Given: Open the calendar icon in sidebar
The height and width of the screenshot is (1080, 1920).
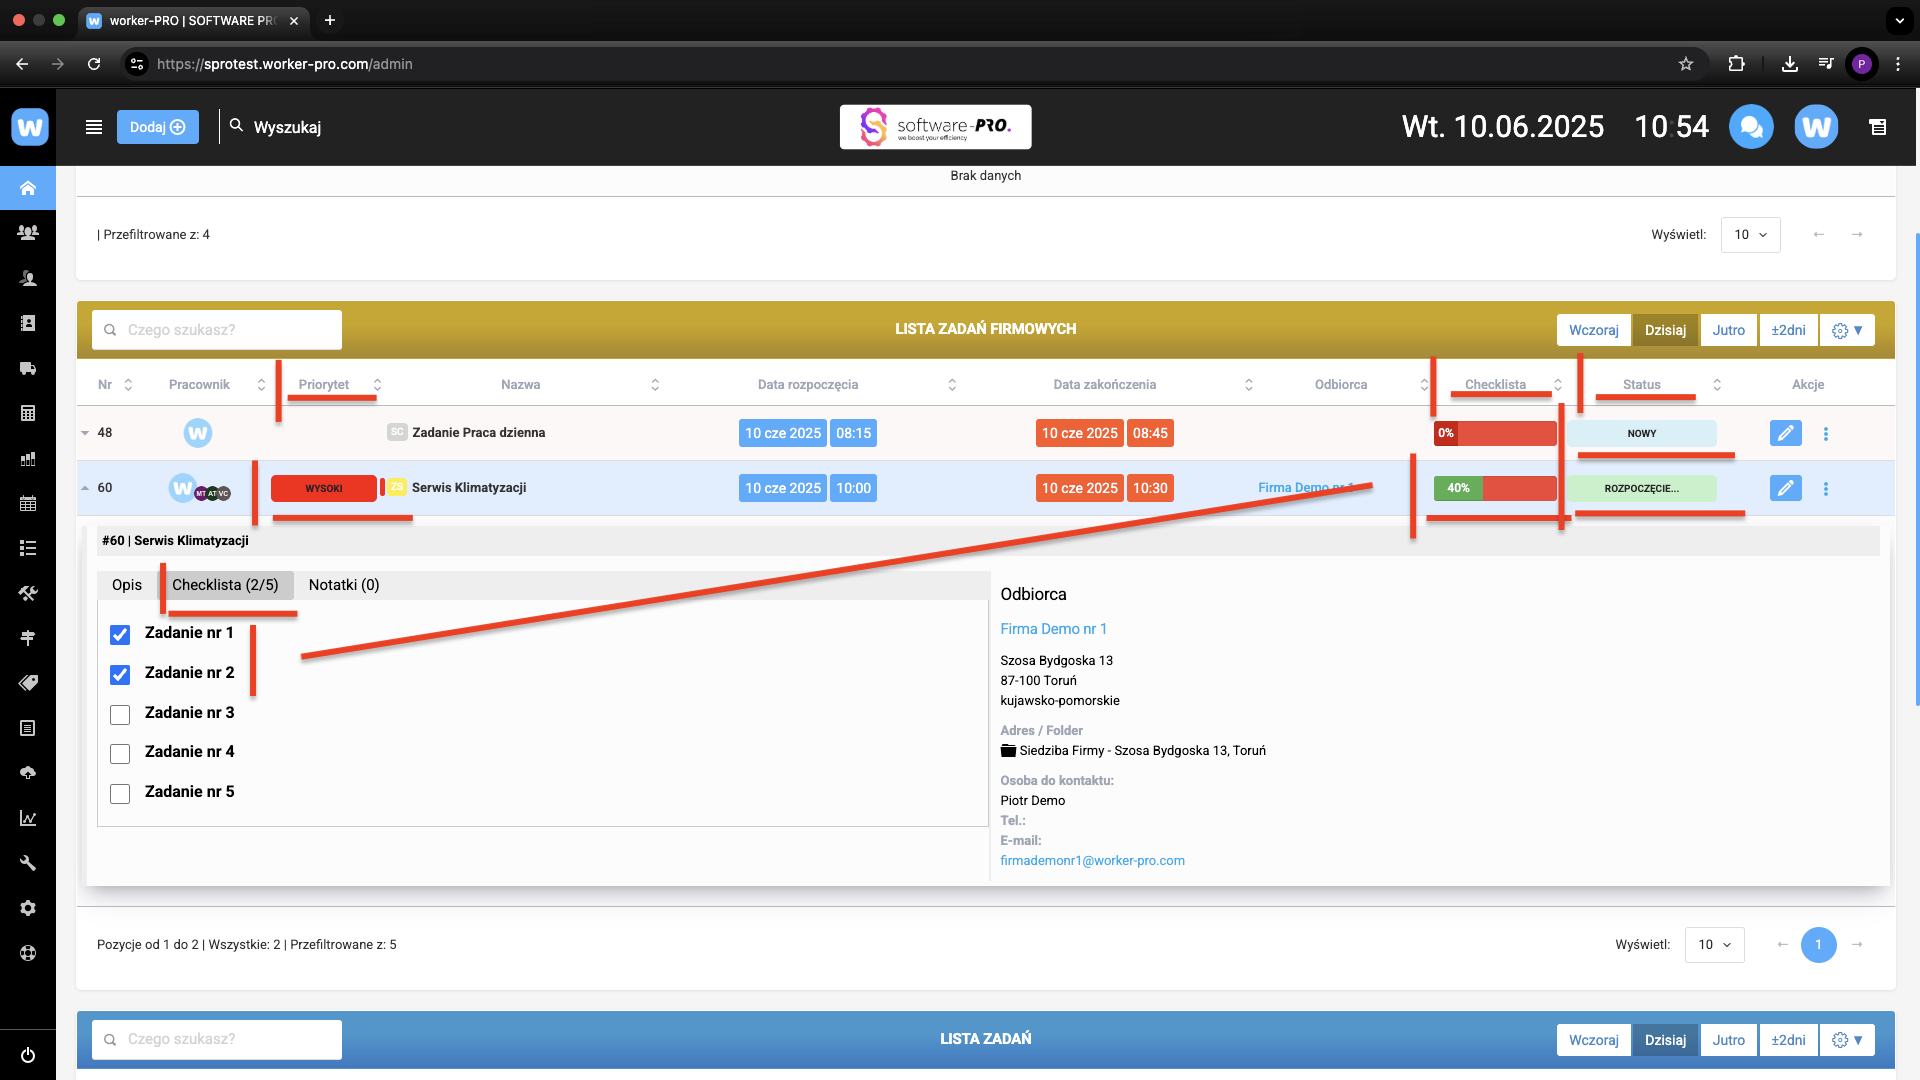Looking at the screenshot, I should coord(28,503).
